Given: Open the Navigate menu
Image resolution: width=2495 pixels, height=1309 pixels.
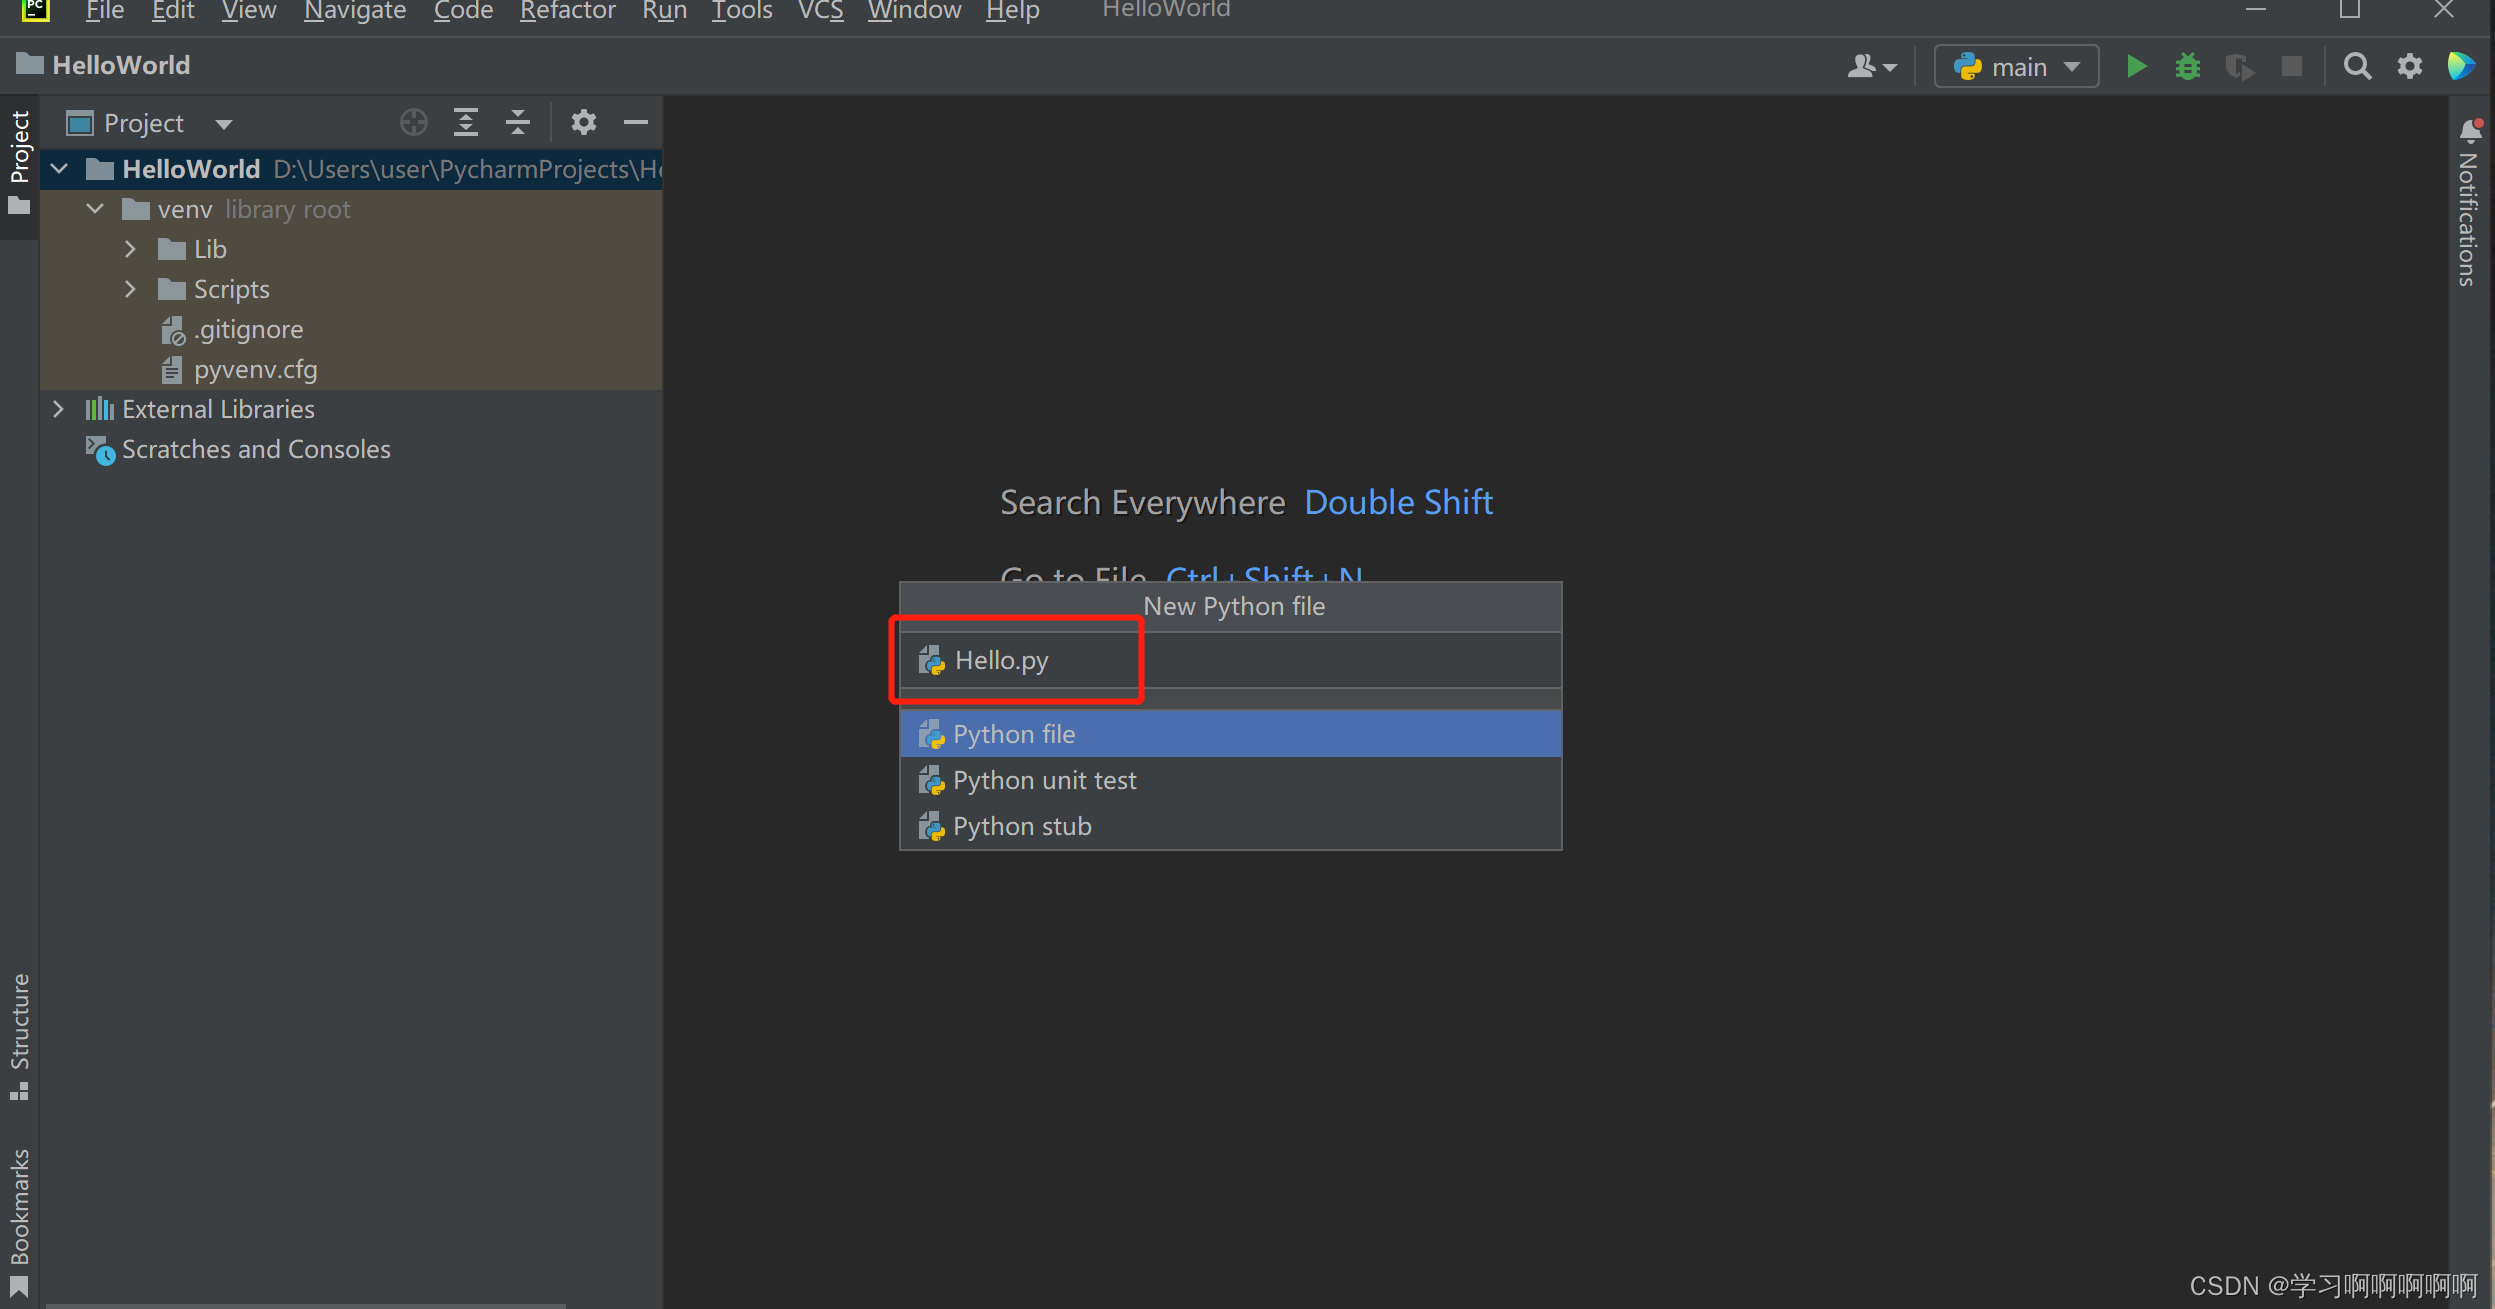Looking at the screenshot, I should (355, 11).
